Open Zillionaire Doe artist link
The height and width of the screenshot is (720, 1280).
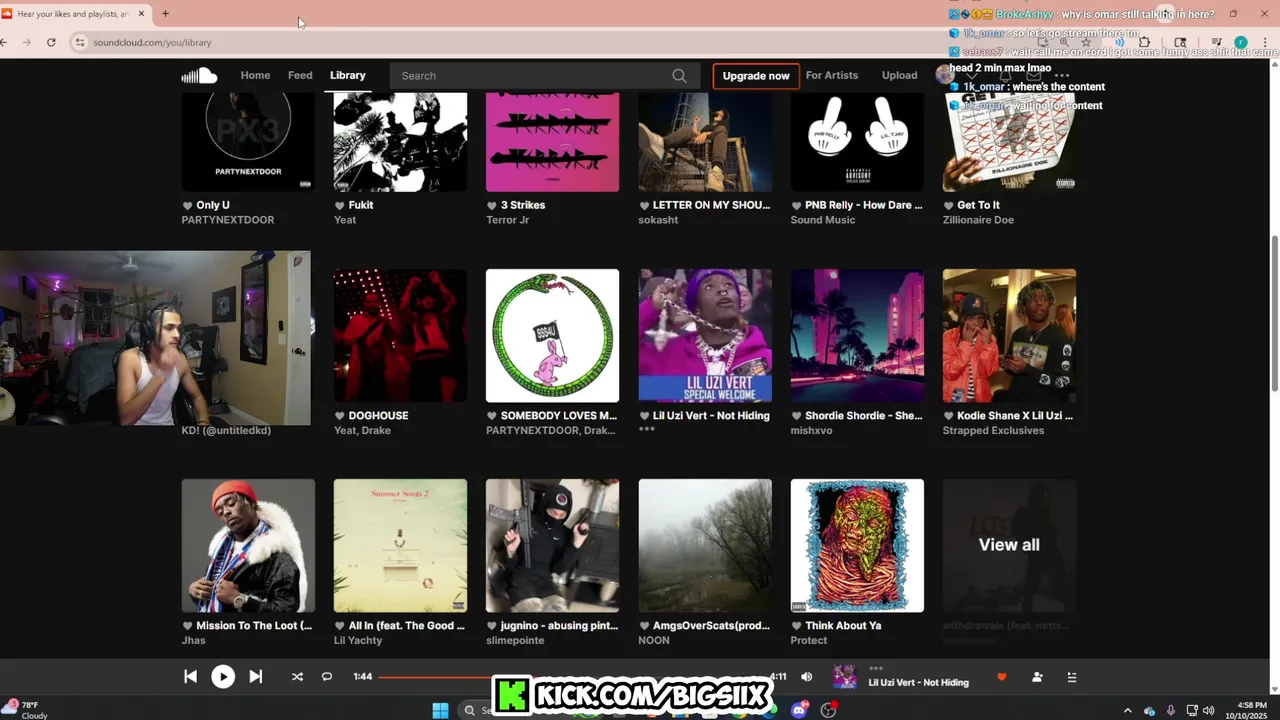tap(978, 220)
